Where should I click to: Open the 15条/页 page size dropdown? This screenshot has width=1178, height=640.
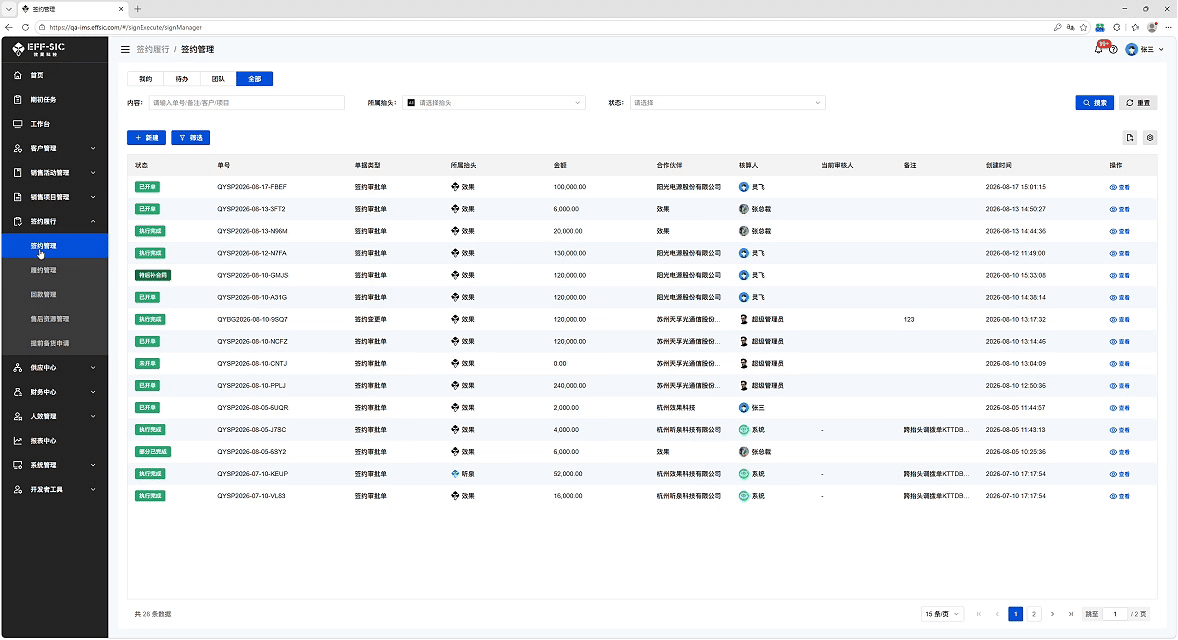pos(941,614)
